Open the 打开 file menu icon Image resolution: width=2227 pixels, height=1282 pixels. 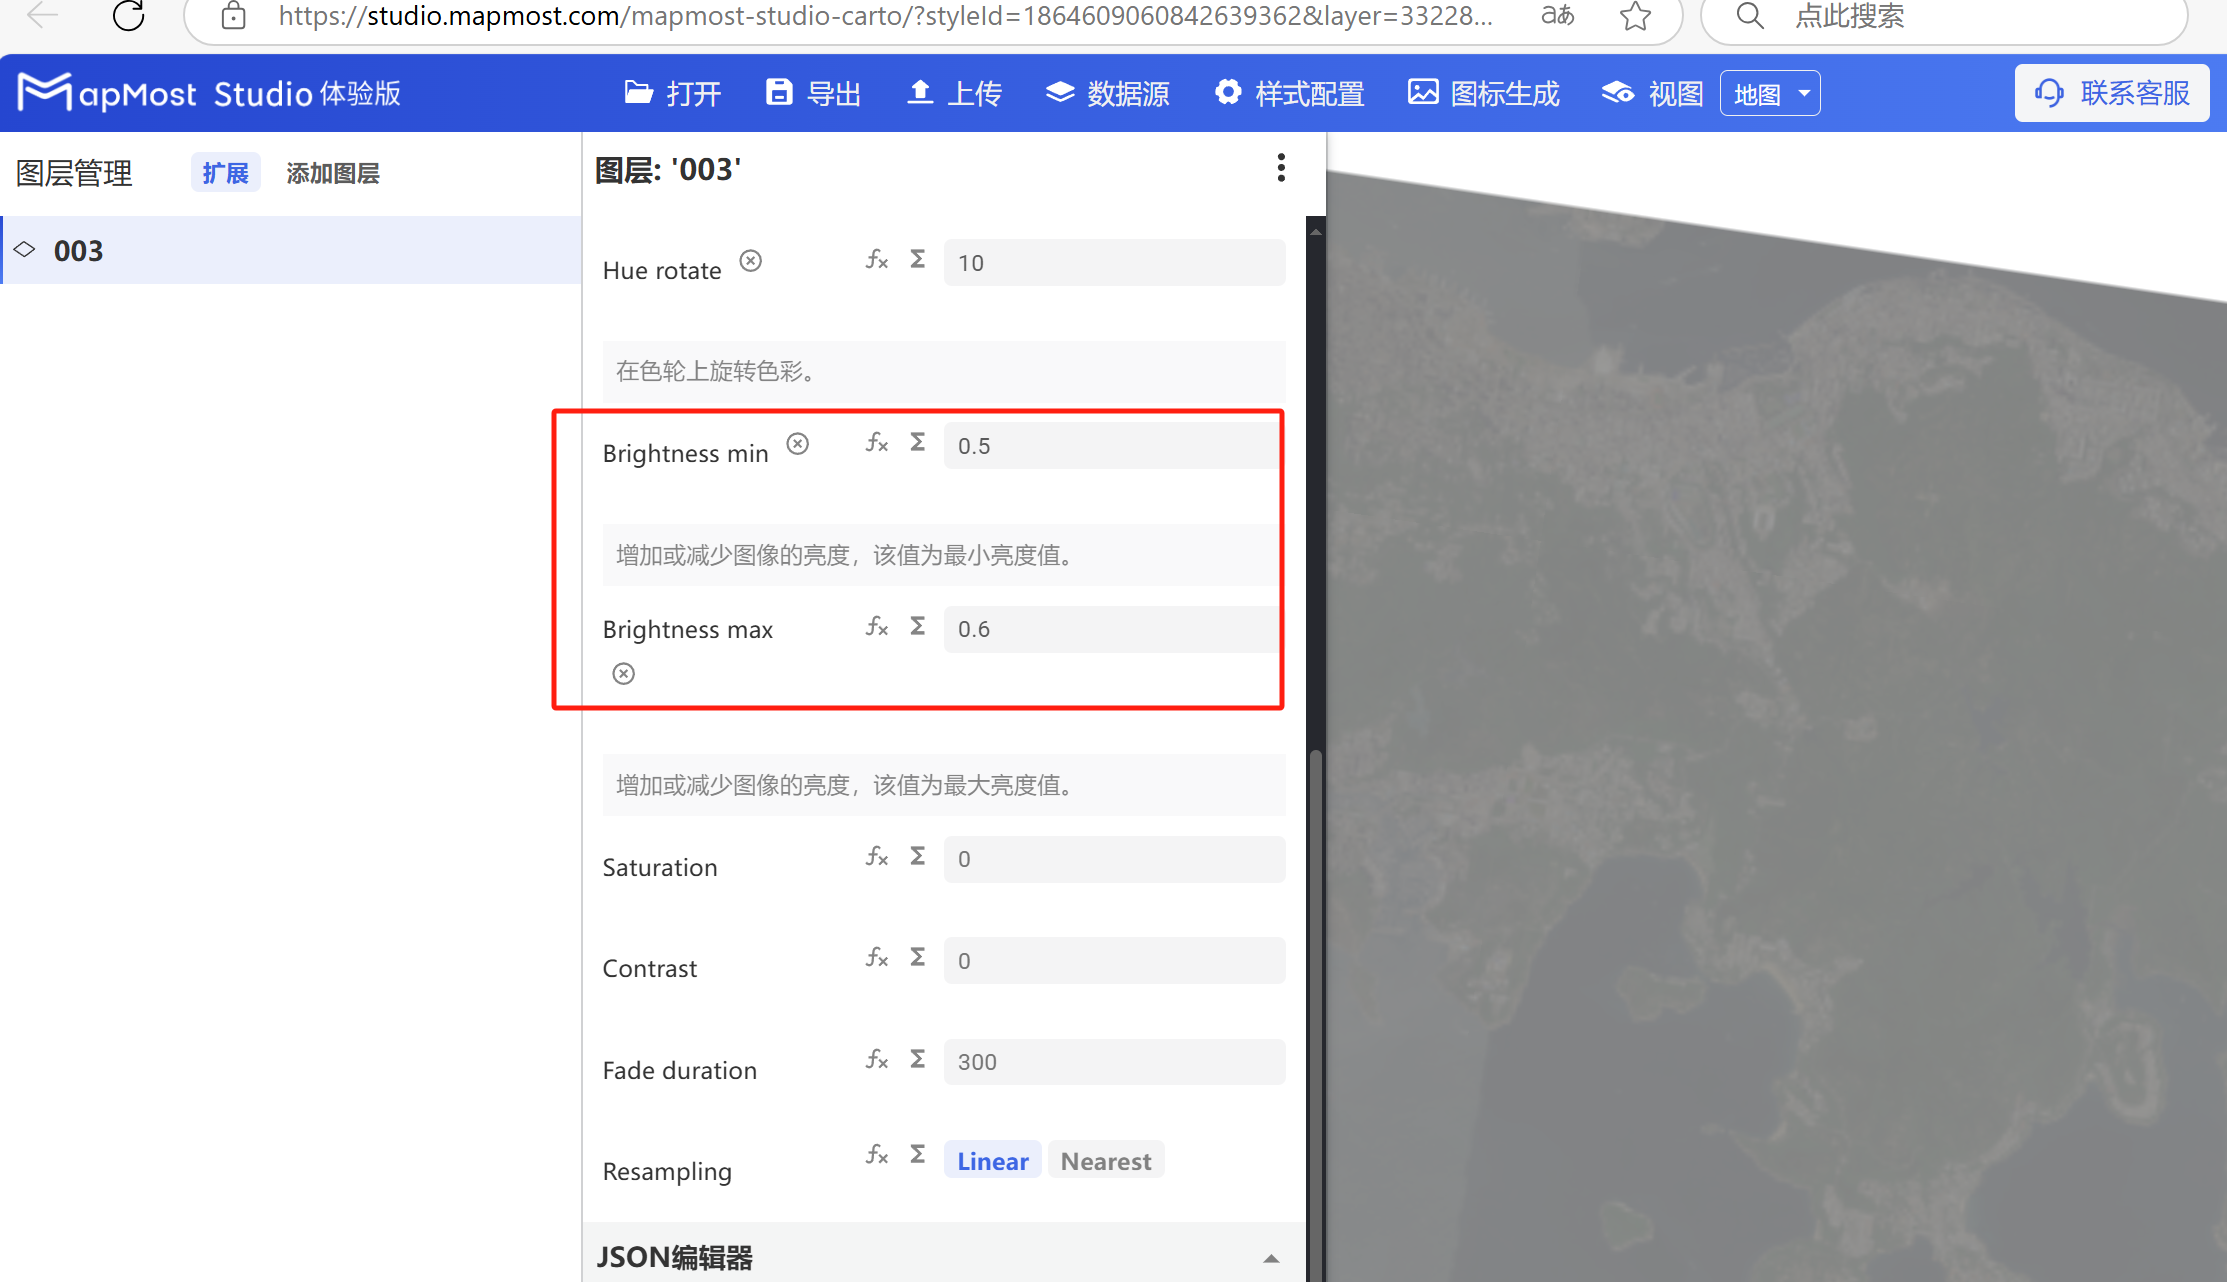tap(639, 92)
